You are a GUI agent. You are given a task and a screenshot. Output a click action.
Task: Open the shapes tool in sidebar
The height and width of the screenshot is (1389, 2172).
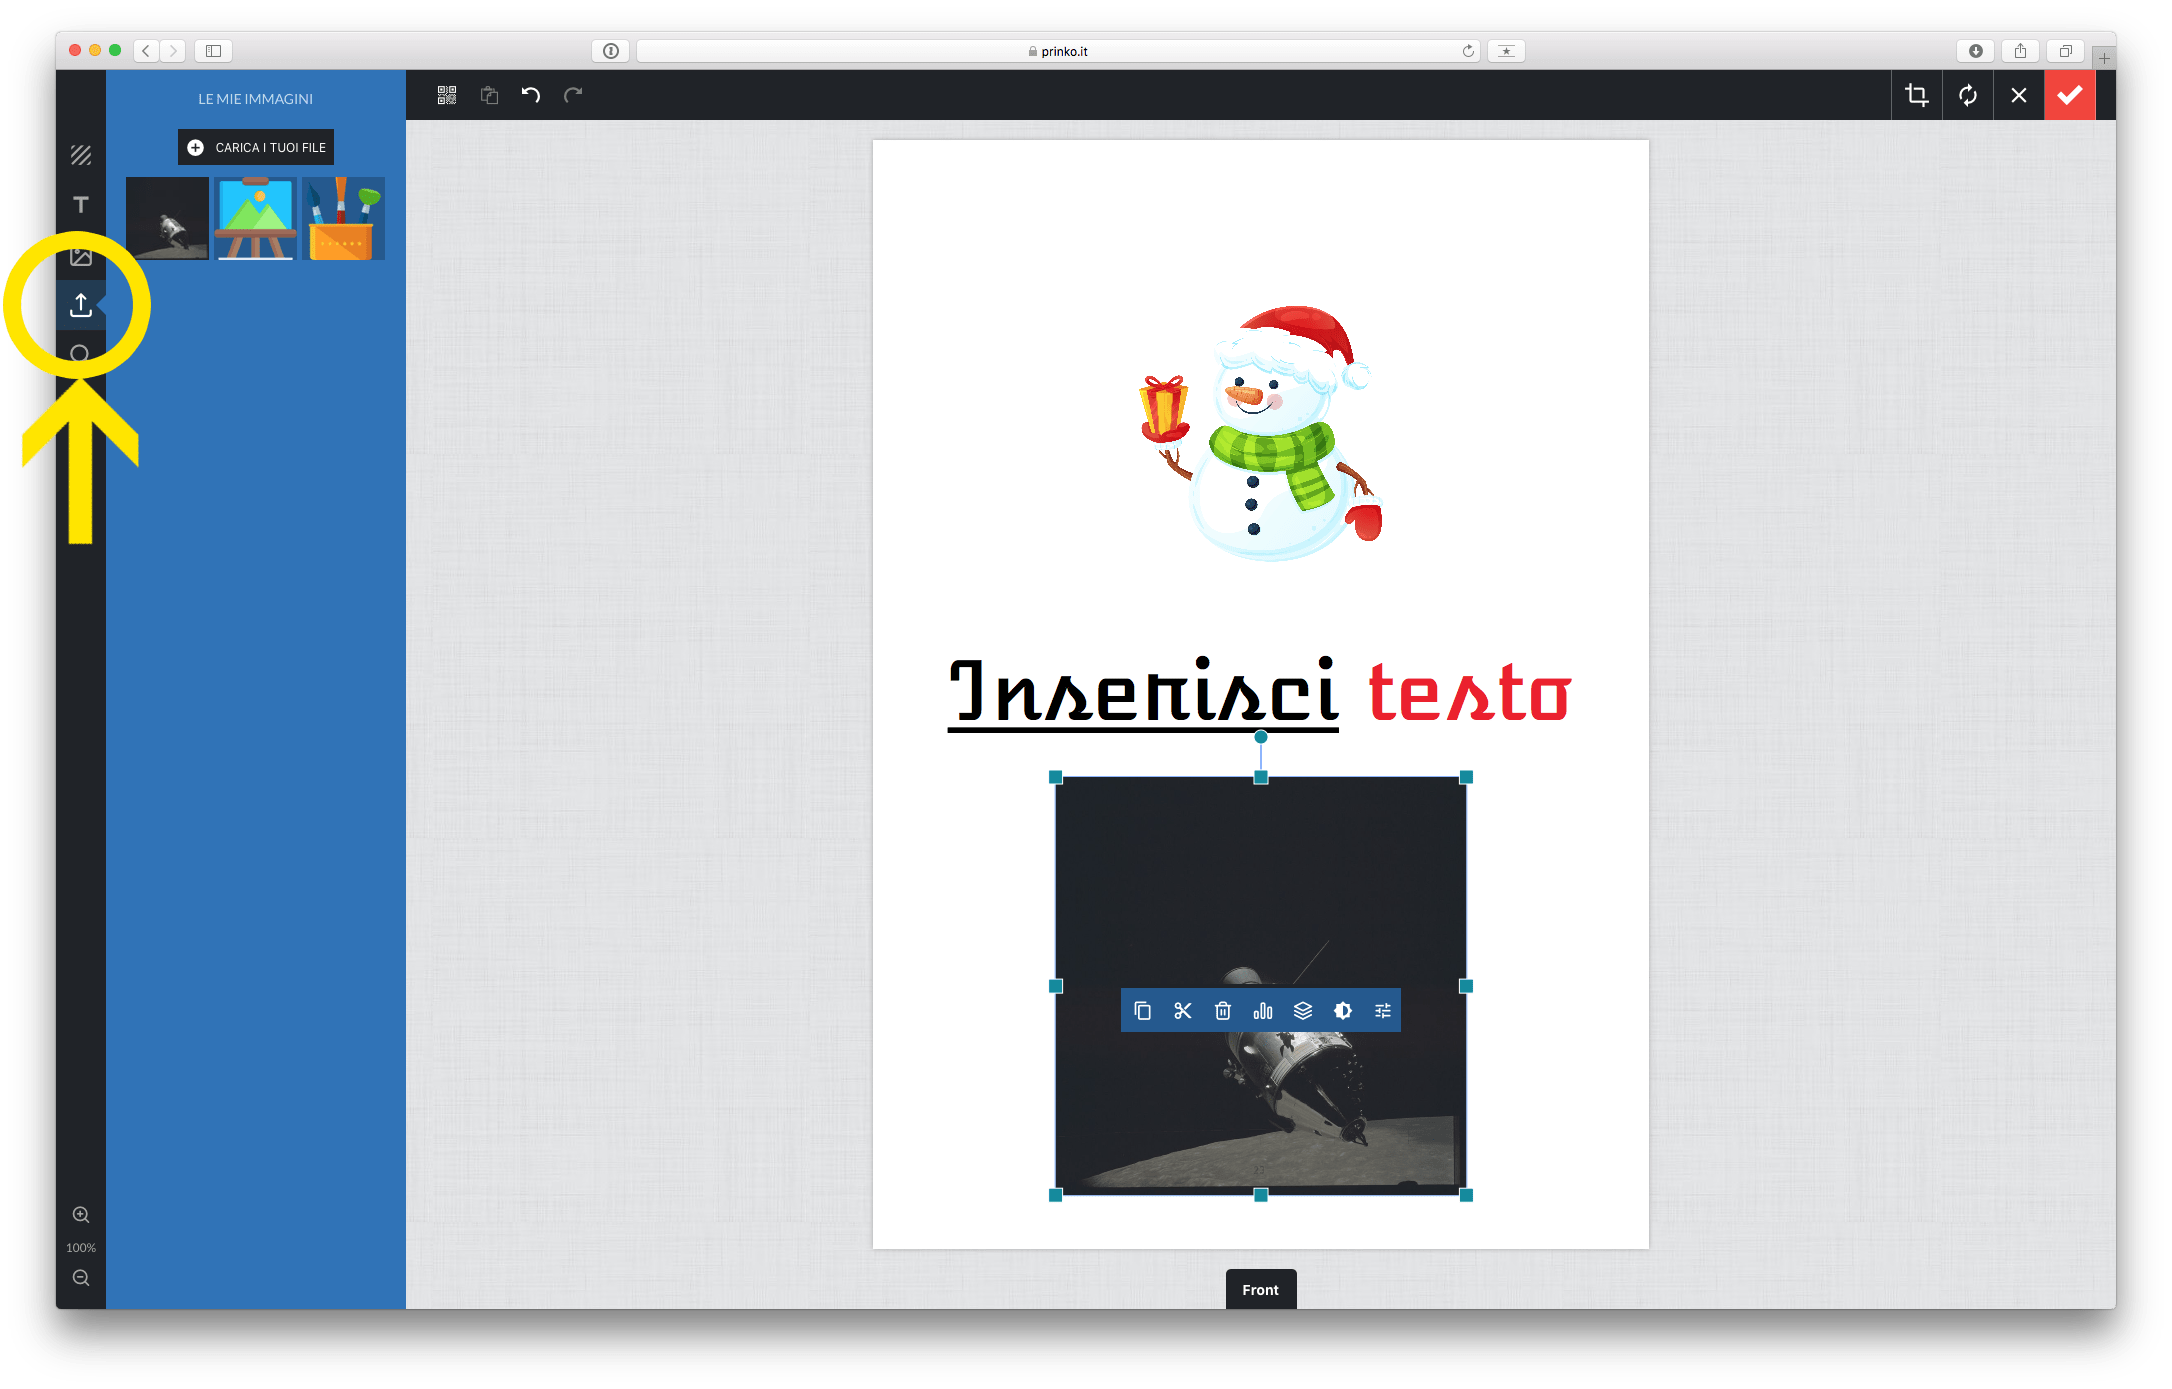point(80,353)
